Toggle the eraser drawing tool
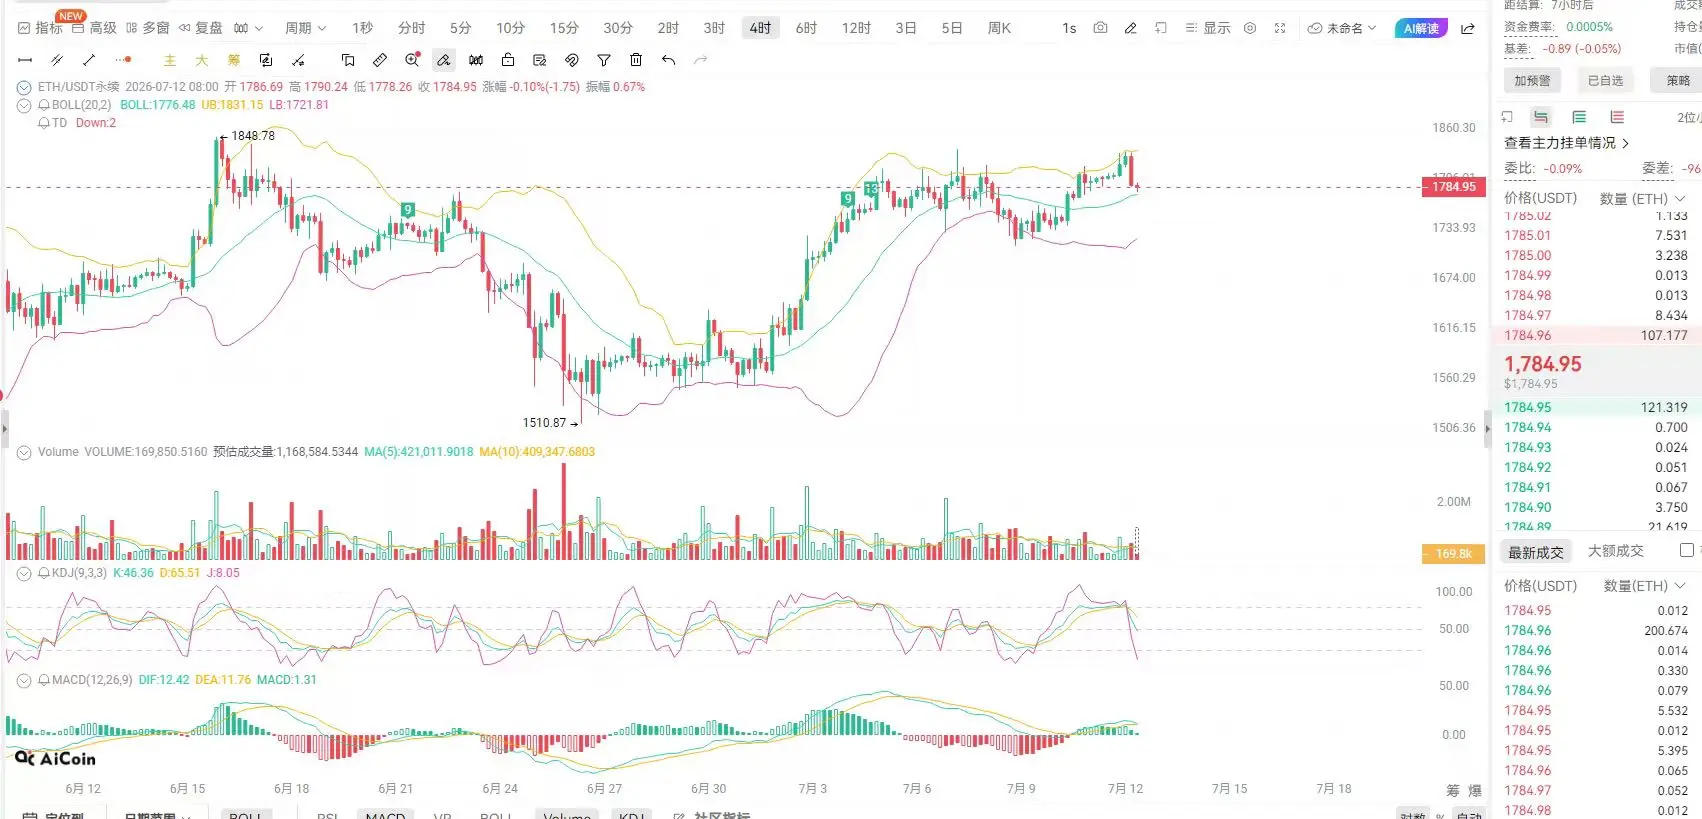The width and height of the screenshot is (1702, 819). [444, 60]
